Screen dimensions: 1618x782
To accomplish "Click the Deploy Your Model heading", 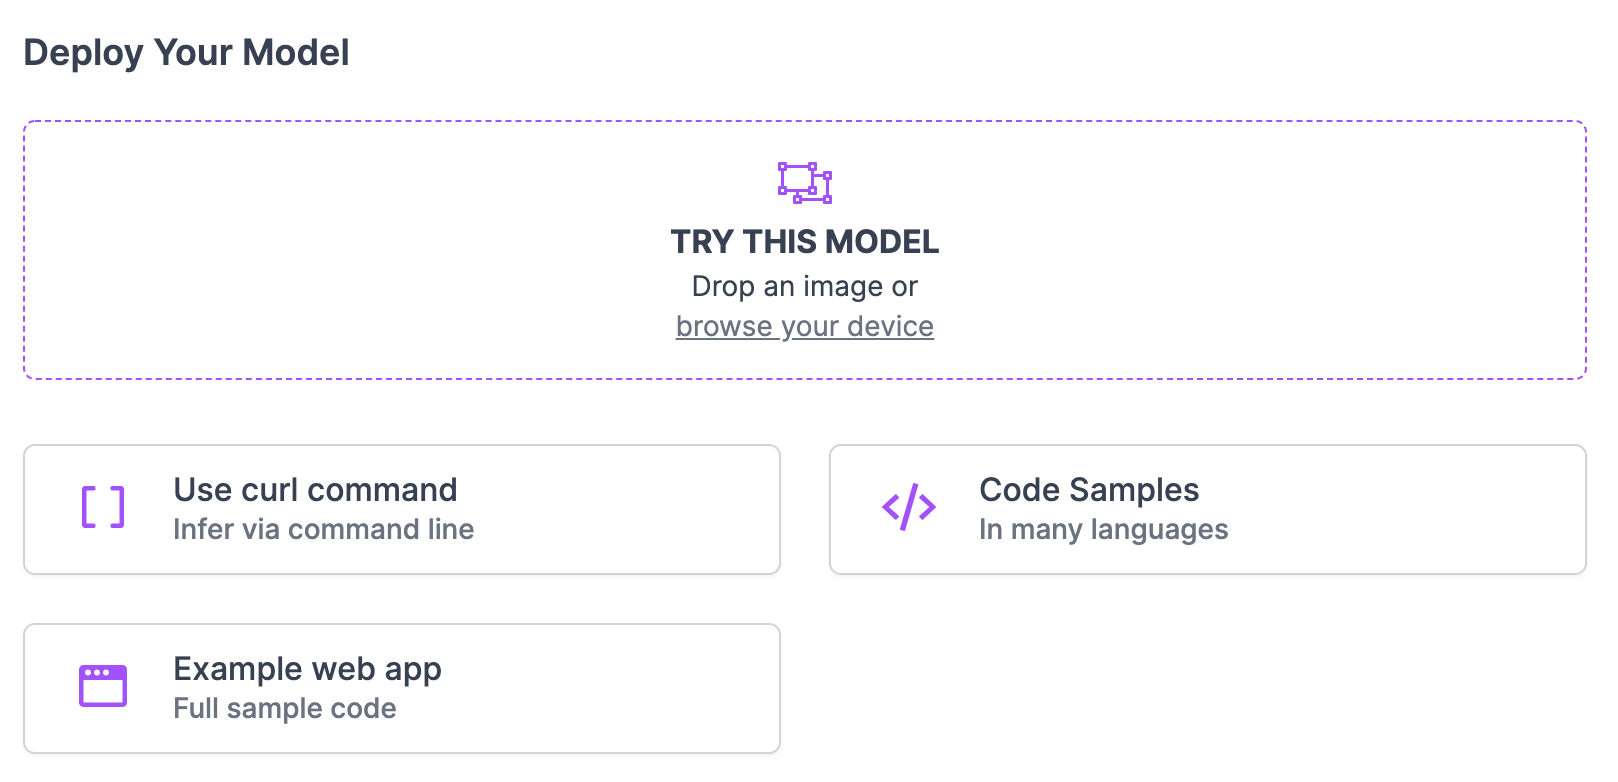I will [187, 53].
